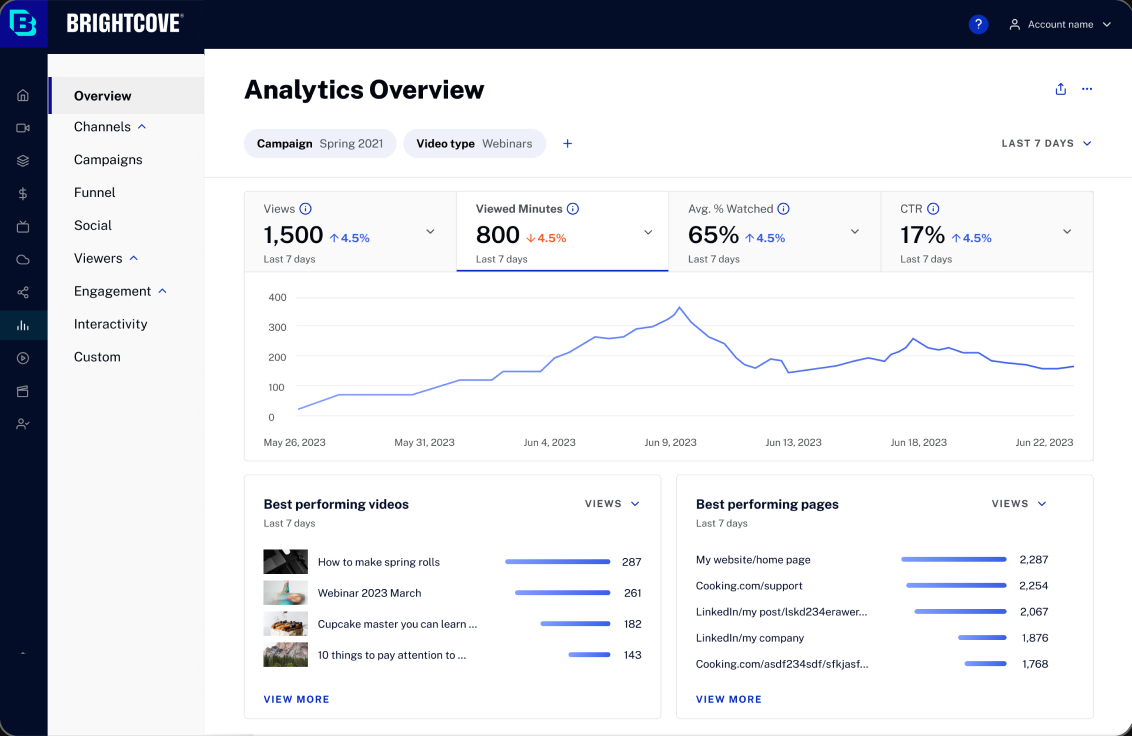Viewport: 1132px width, 736px height.
Task: Click the 'Cupcake master you can learn ...' title
Action: [397, 624]
